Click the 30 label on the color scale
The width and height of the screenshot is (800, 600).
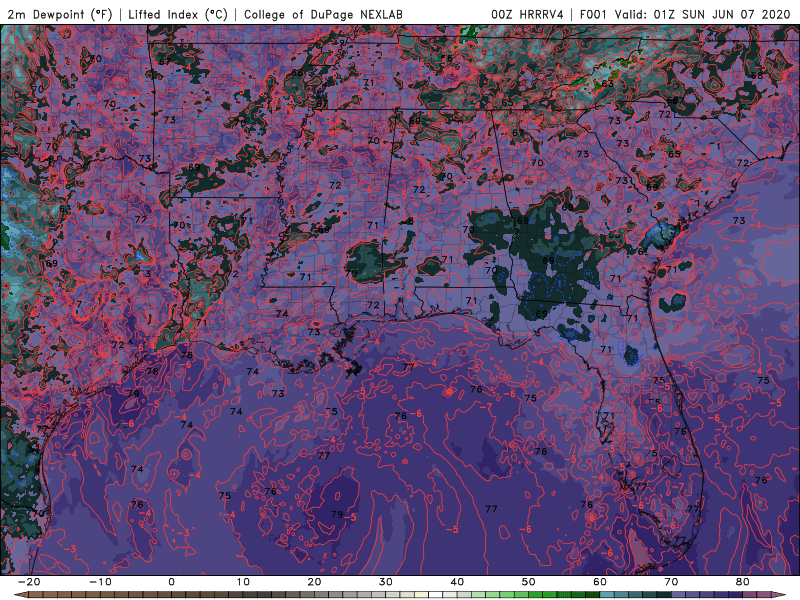point(386,582)
